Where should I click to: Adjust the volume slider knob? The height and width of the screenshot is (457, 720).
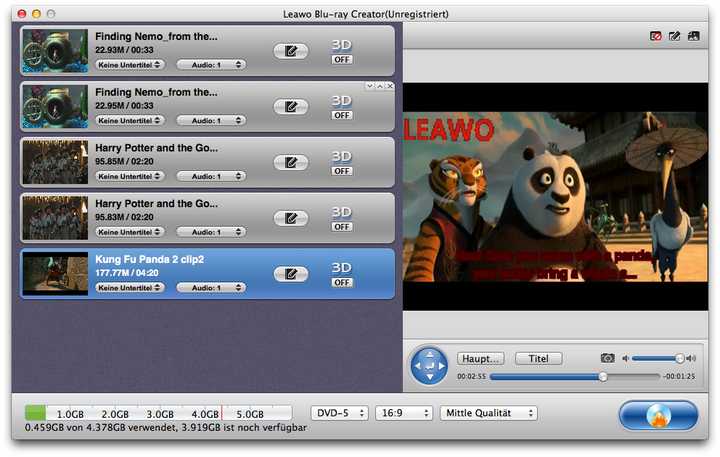coord(680,358)
